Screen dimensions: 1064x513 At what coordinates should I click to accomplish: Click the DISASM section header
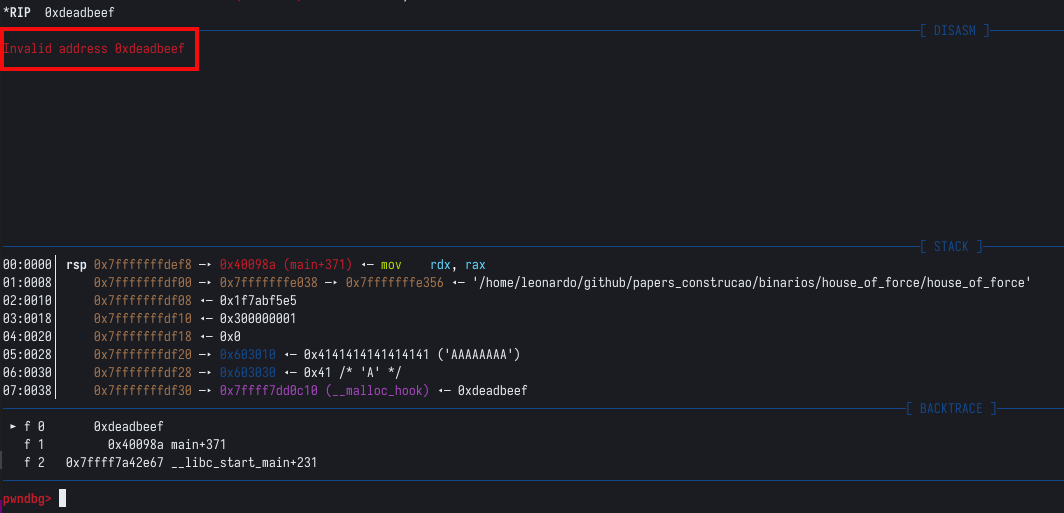[x=954, y=31]
